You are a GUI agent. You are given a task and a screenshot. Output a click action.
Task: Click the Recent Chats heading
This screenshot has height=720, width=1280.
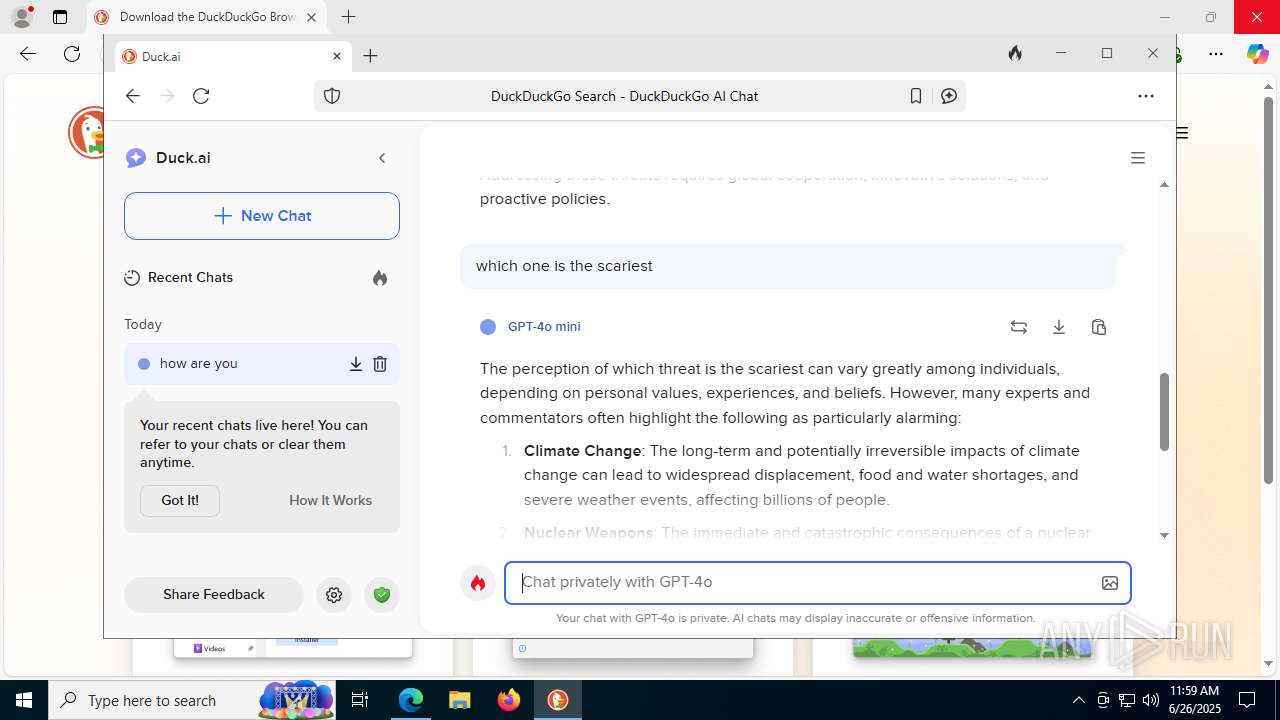tap(190, 278)
